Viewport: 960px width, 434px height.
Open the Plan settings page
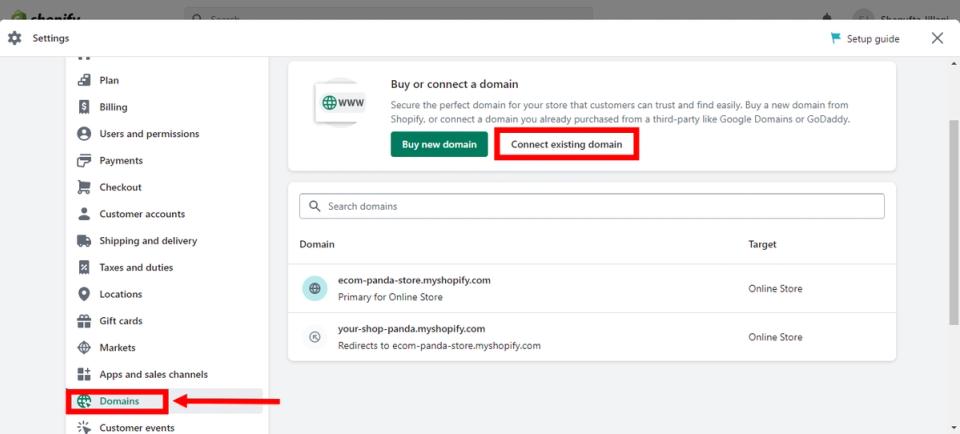[109, 80]
